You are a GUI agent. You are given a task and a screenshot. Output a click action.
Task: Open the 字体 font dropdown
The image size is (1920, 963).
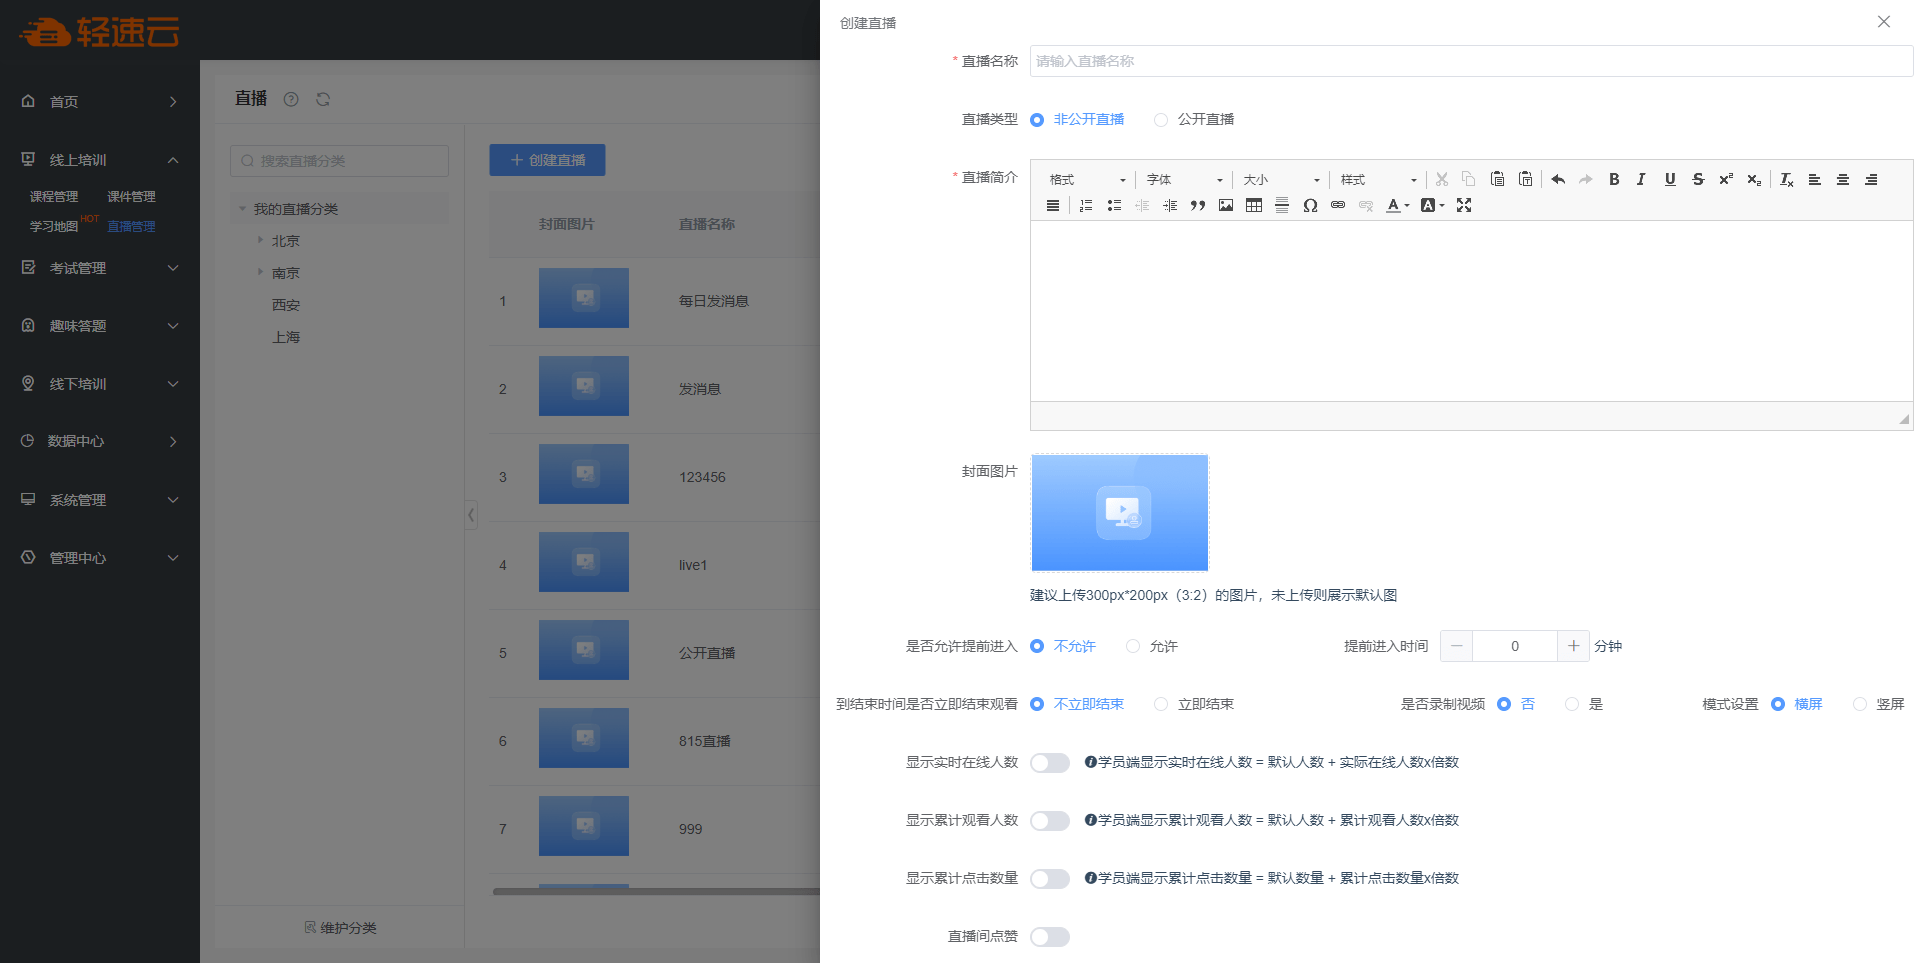tap(1184, 180)
